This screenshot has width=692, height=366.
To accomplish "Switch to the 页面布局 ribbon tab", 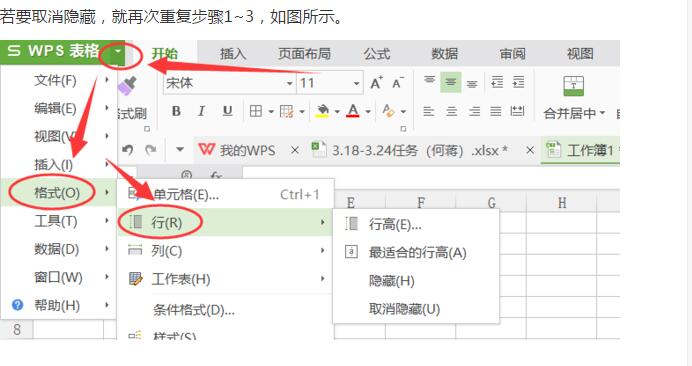I will pyautogui.click(x=304, y=54).
